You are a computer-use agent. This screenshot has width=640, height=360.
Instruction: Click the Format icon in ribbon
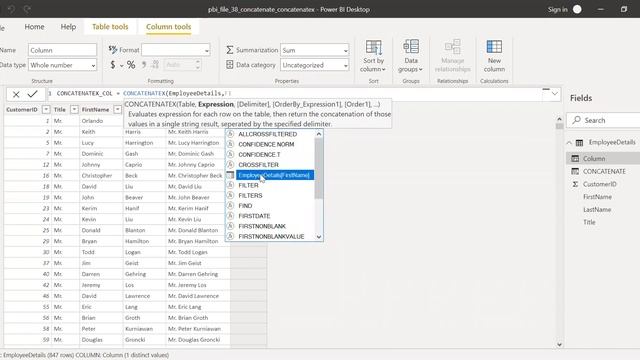point(113,50)
